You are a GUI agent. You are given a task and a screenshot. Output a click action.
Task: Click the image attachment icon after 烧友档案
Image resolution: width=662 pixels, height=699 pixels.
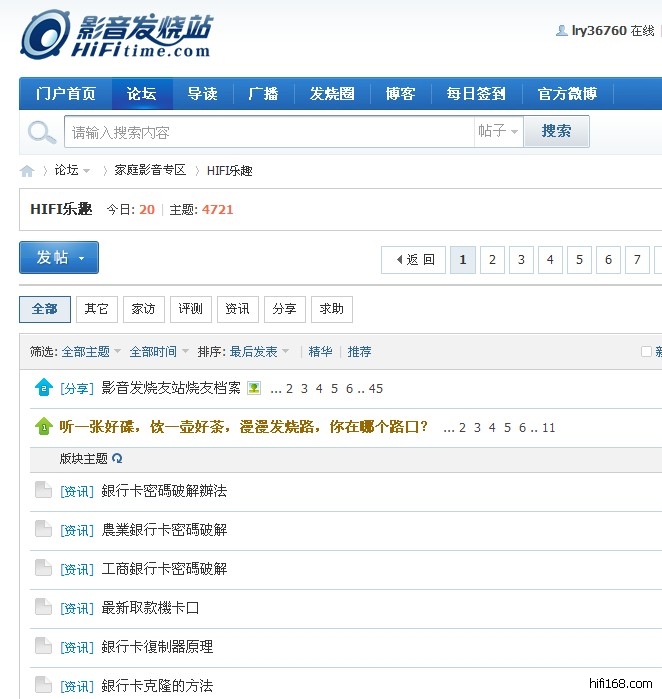tap(254, 388)
